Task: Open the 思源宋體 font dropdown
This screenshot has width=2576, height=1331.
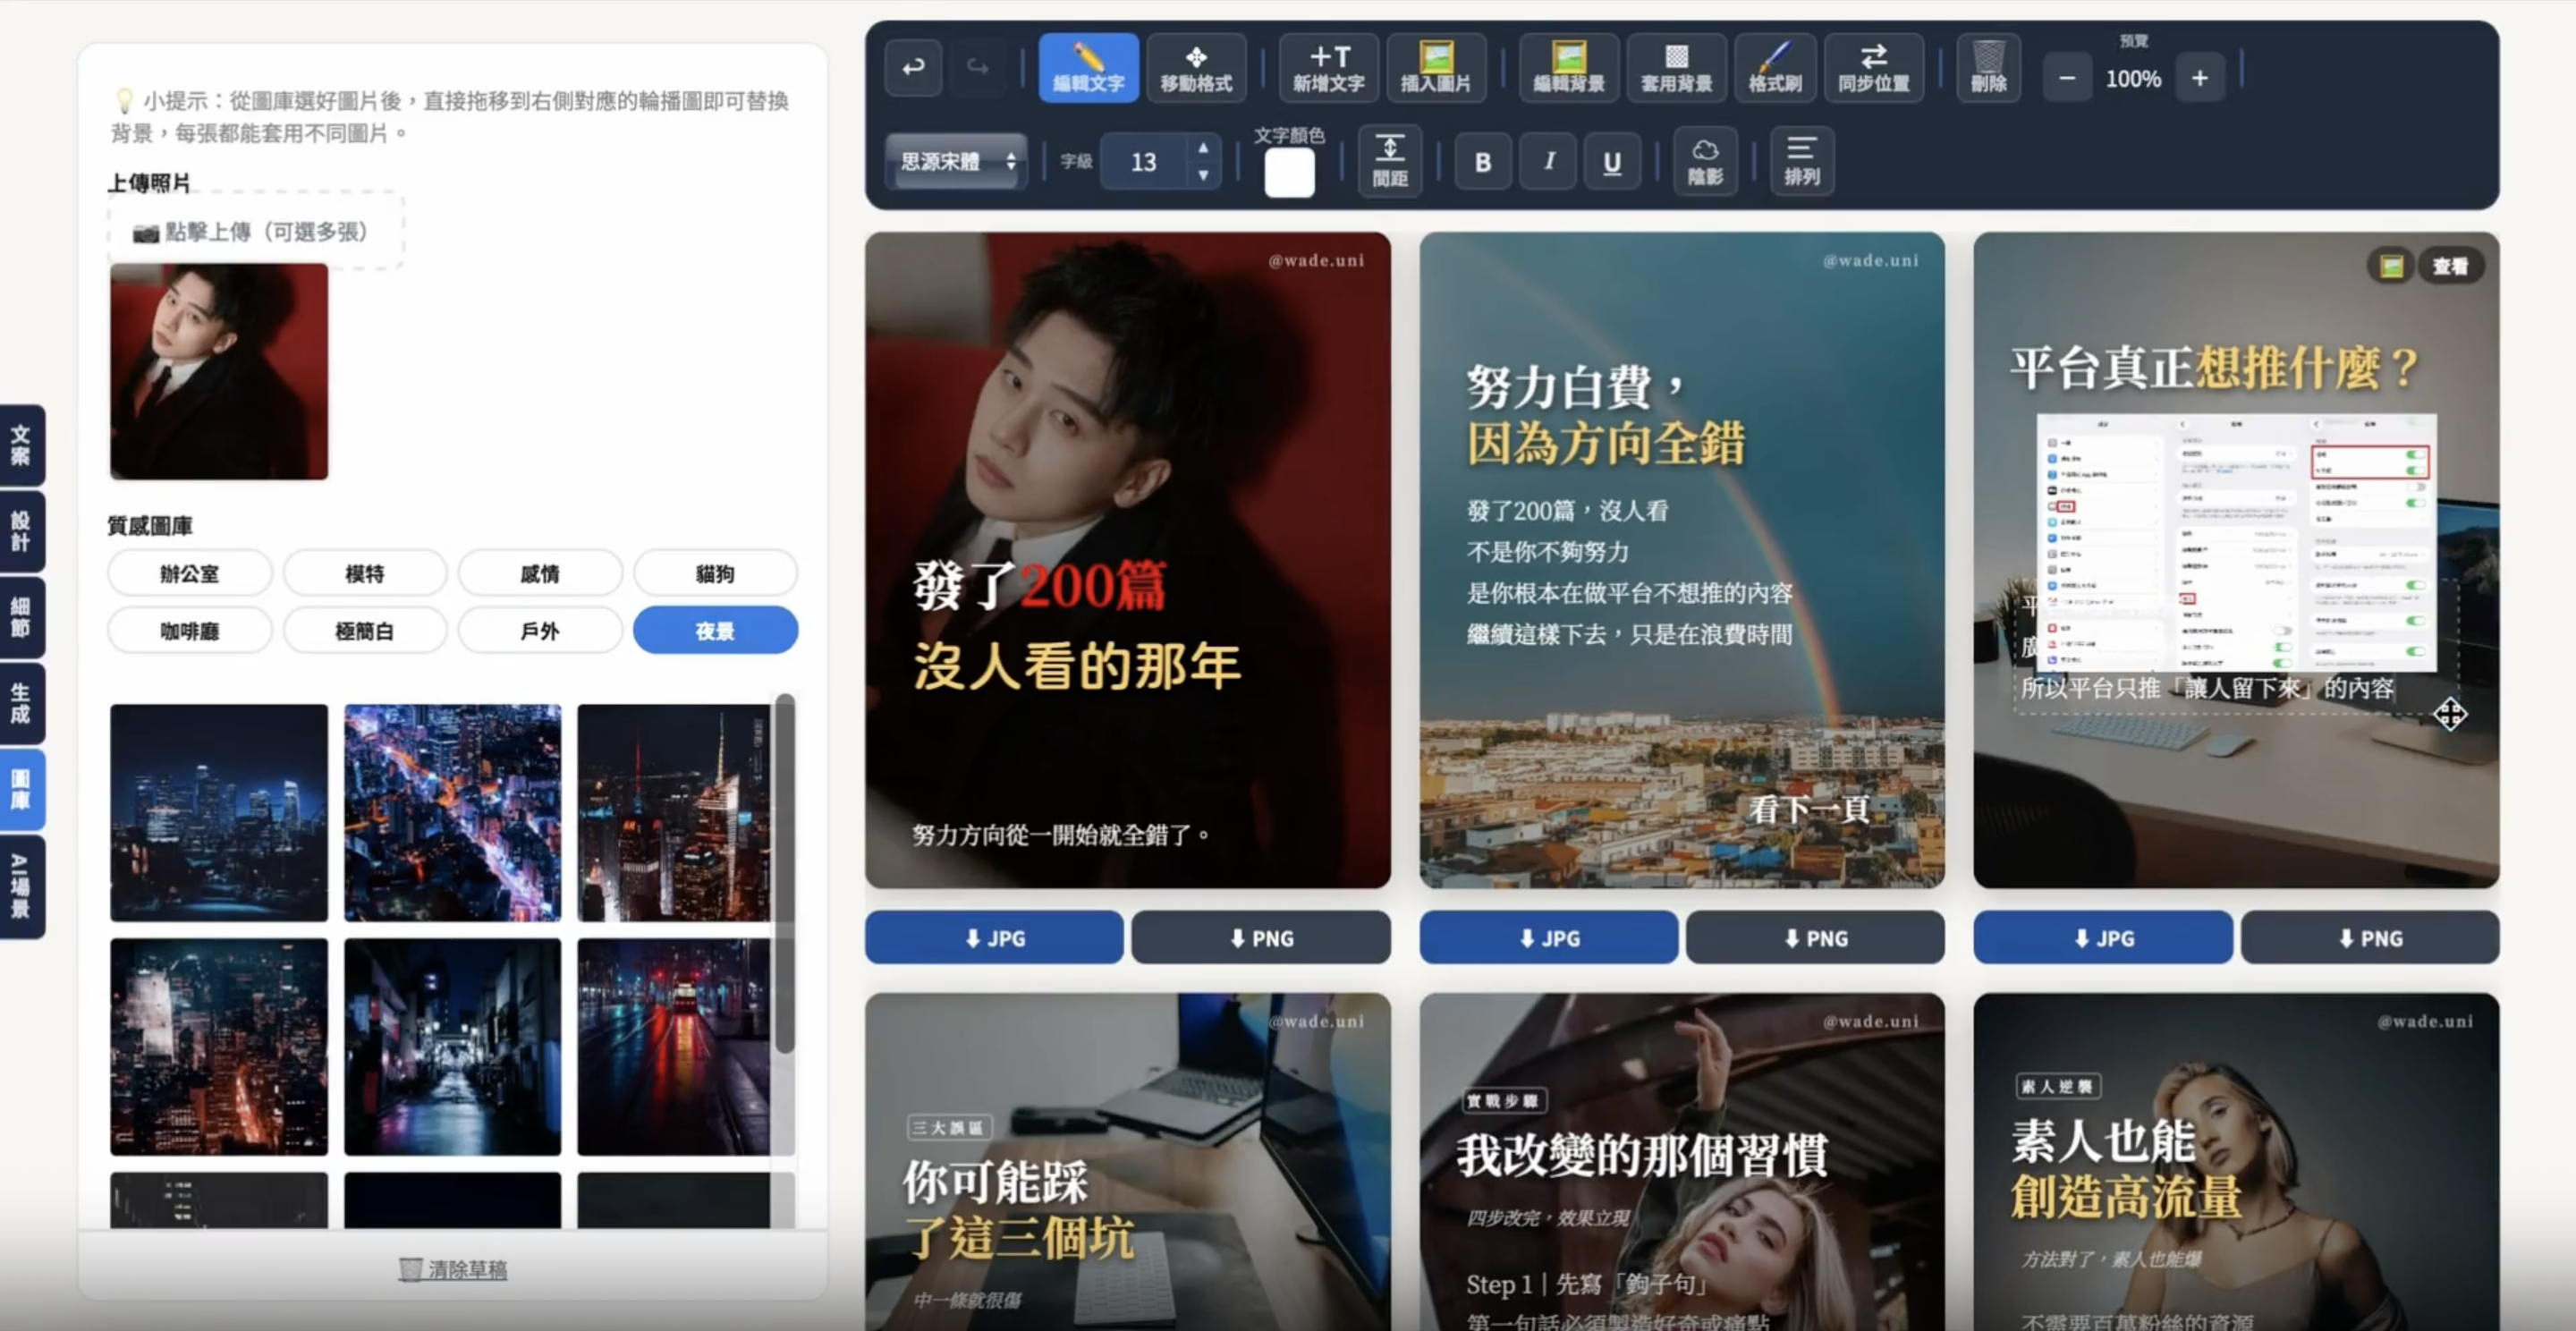Action: click(x=956, y=161)
